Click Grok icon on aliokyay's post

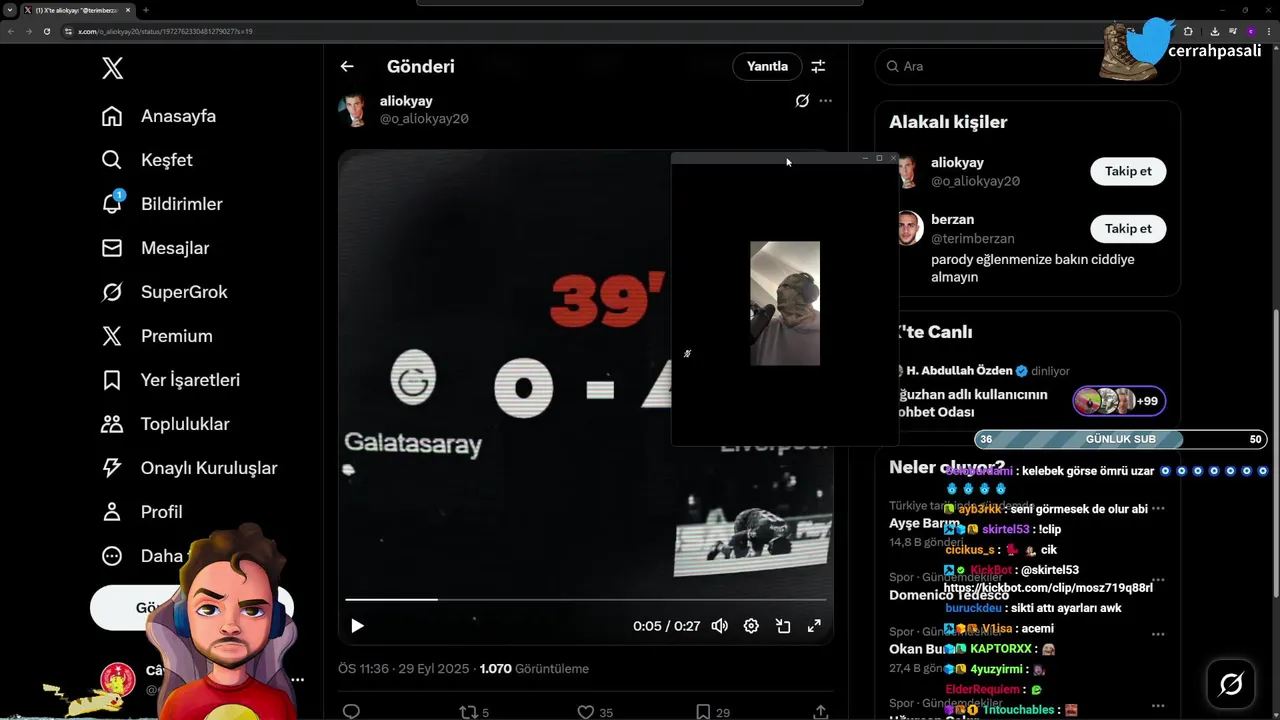(802, 101)
